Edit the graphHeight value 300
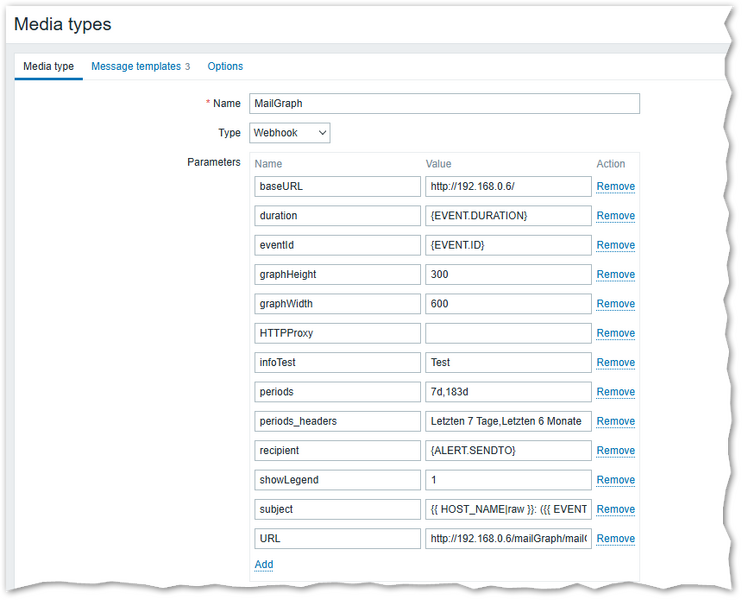Viewport: 742px width, 600px height. [508, 274]
